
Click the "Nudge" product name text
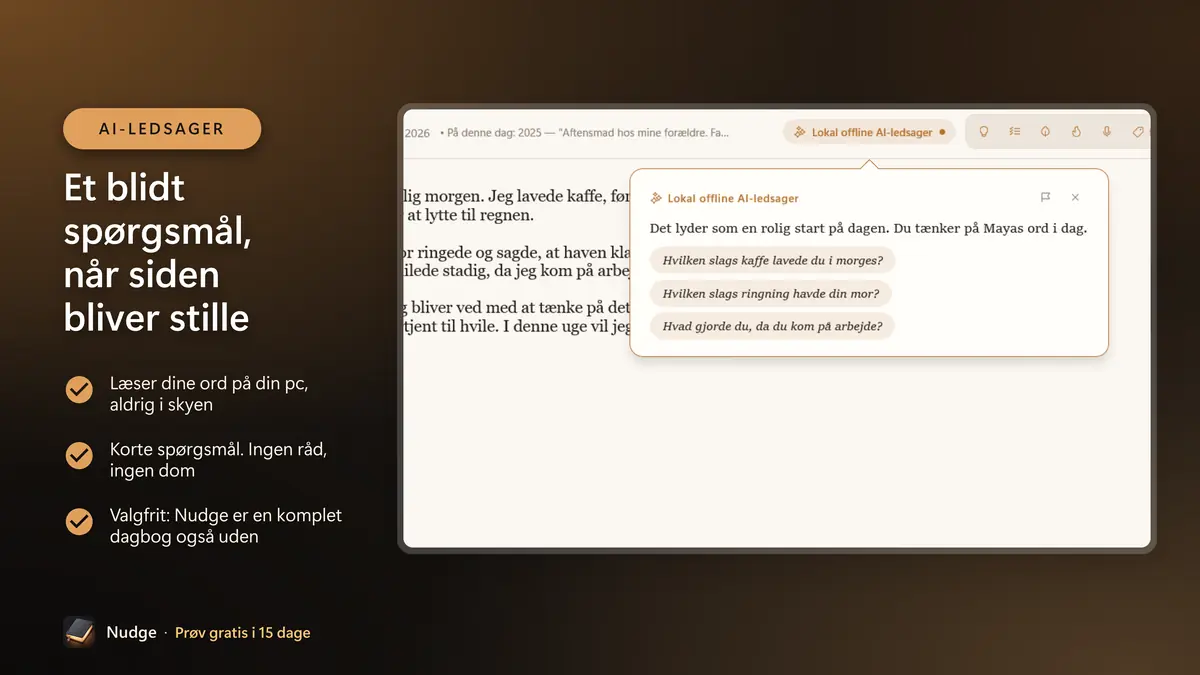click(x=132, y=633)
